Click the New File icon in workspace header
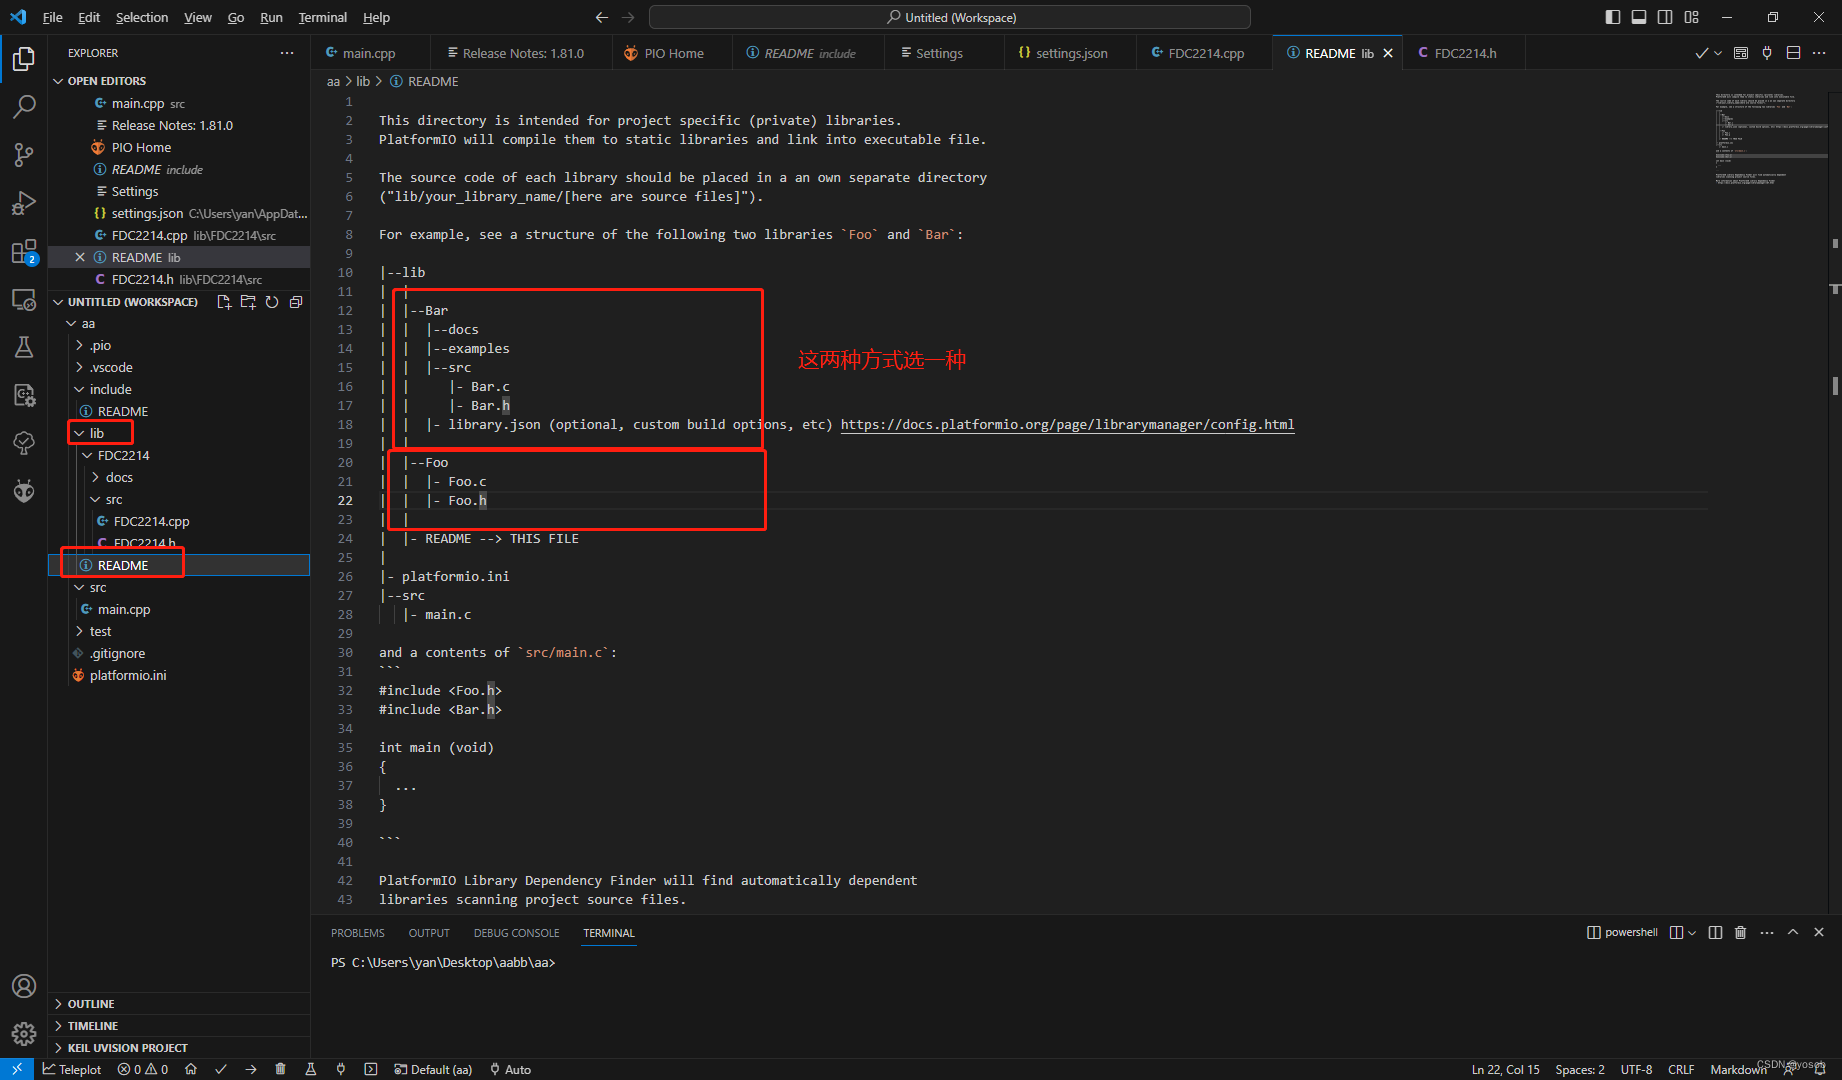1842x1080 pixels. click(224, 302)
